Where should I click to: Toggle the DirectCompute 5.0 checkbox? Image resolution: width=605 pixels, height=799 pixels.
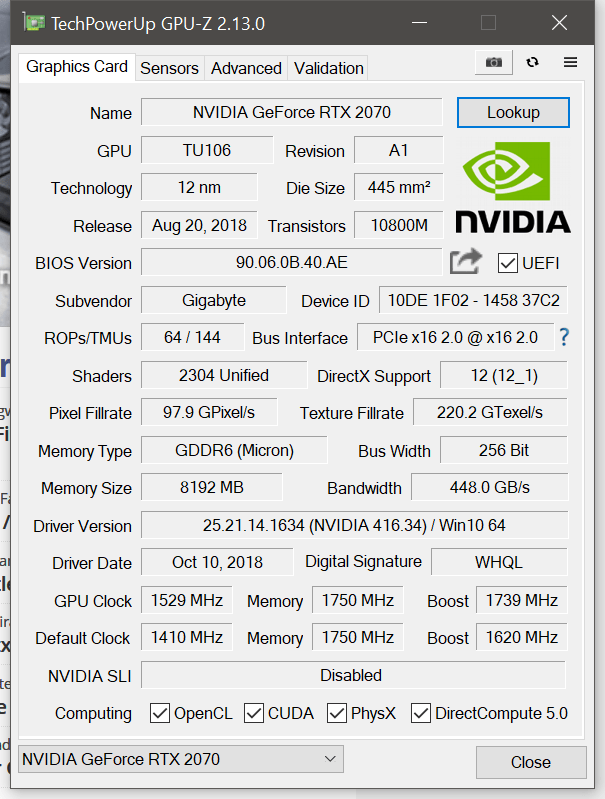click(x=421, y=713)
